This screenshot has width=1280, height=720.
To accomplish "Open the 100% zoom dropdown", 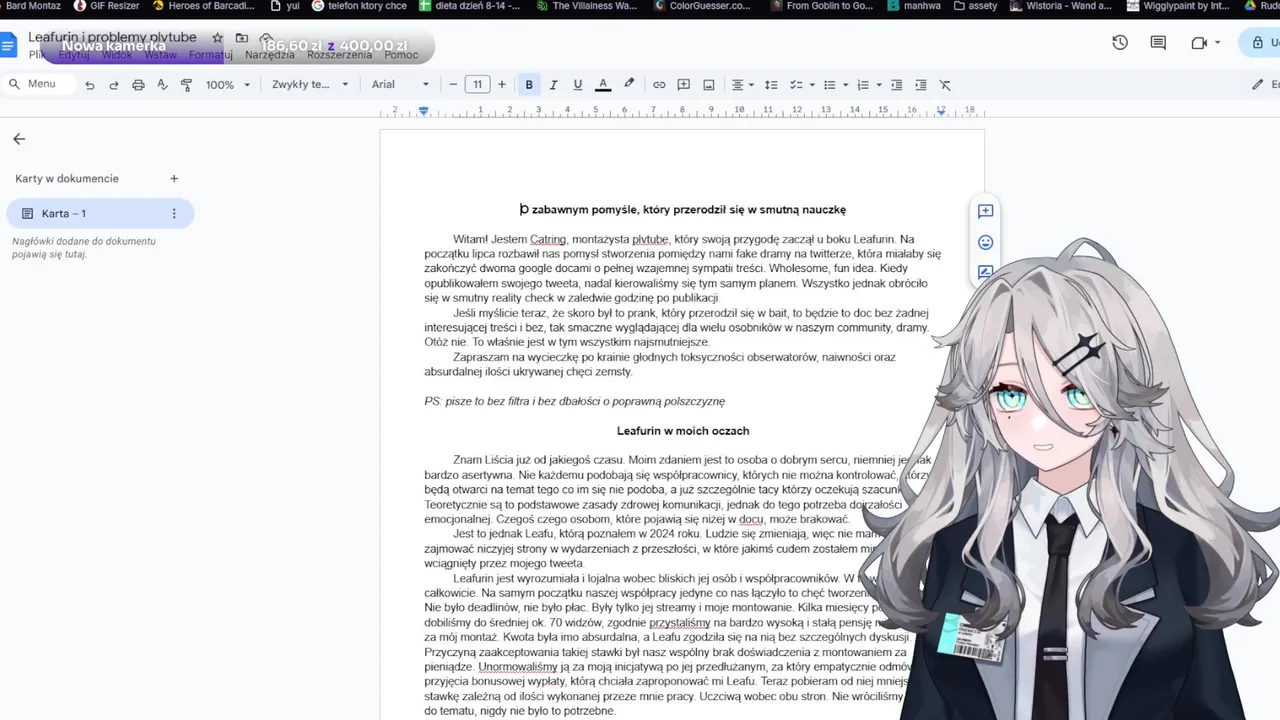I will pos(228,85).
